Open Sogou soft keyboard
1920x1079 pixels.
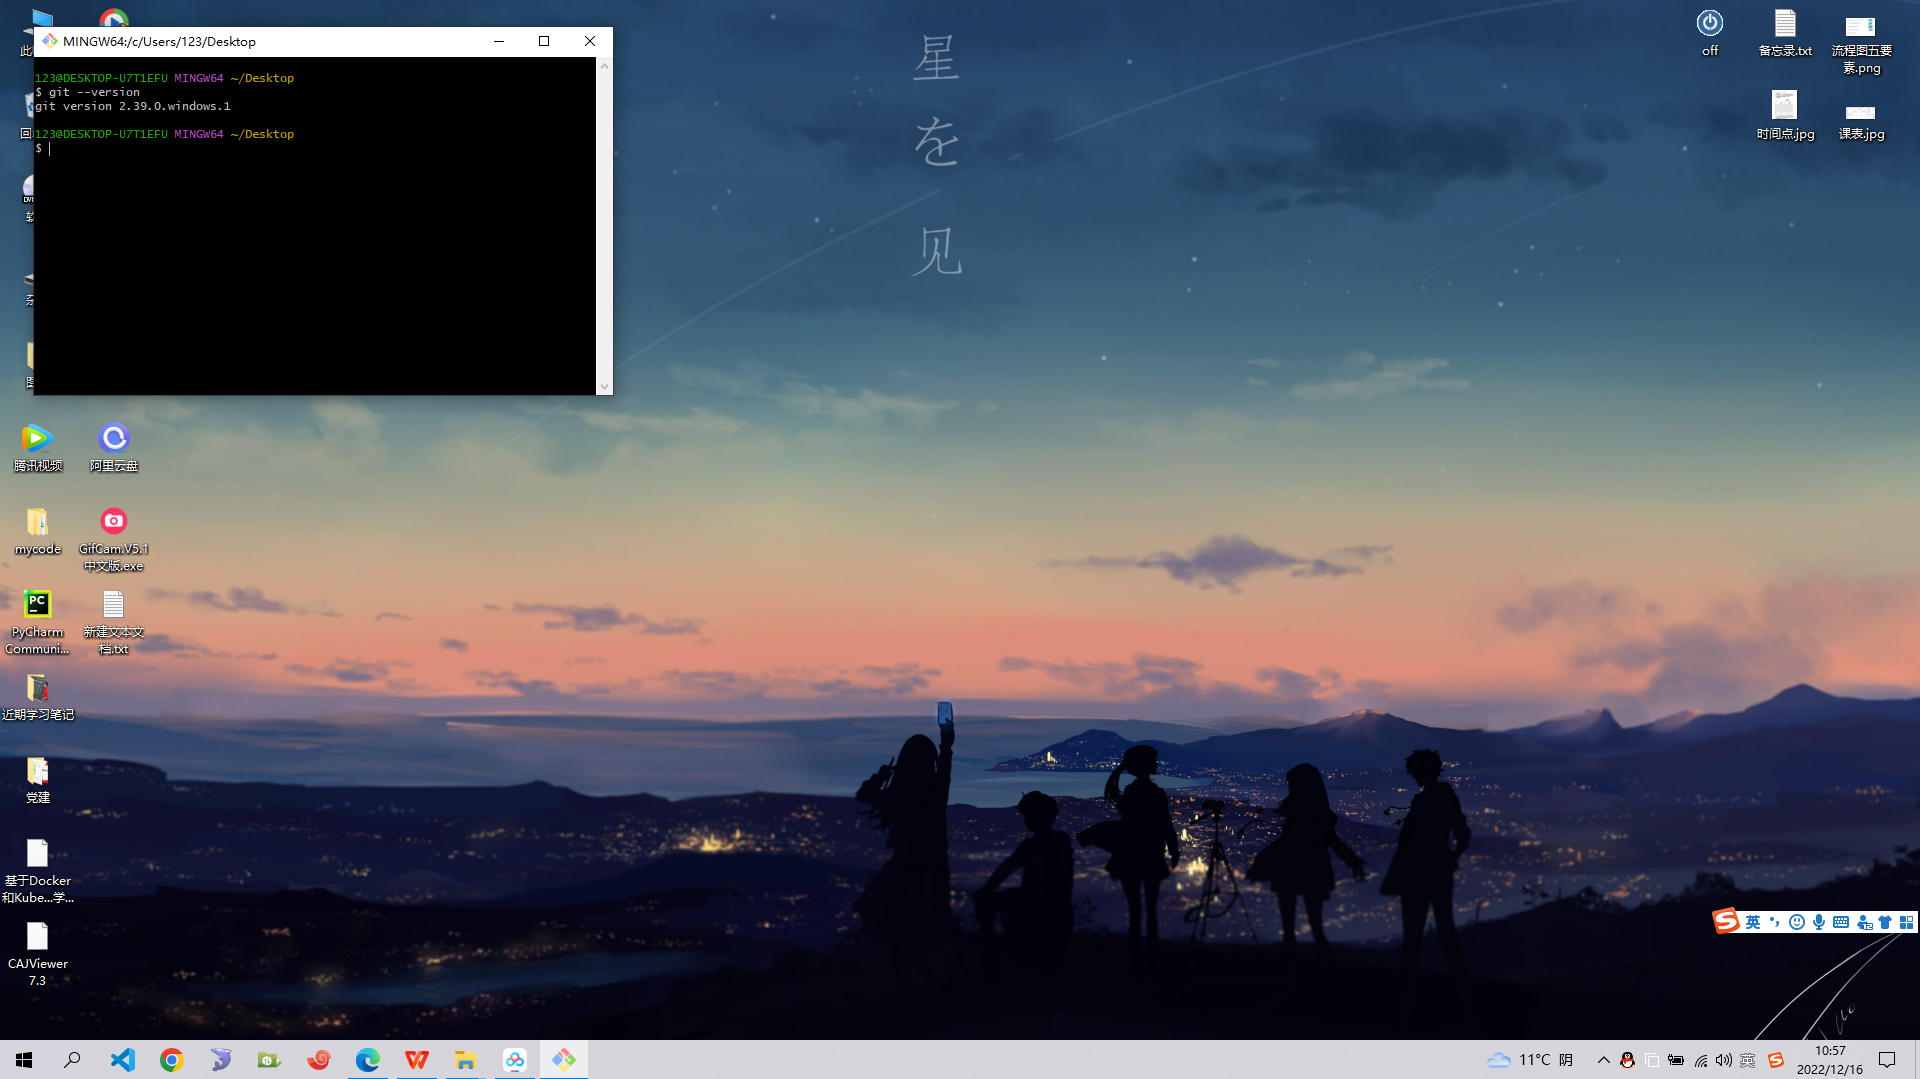coord(1840,922)
